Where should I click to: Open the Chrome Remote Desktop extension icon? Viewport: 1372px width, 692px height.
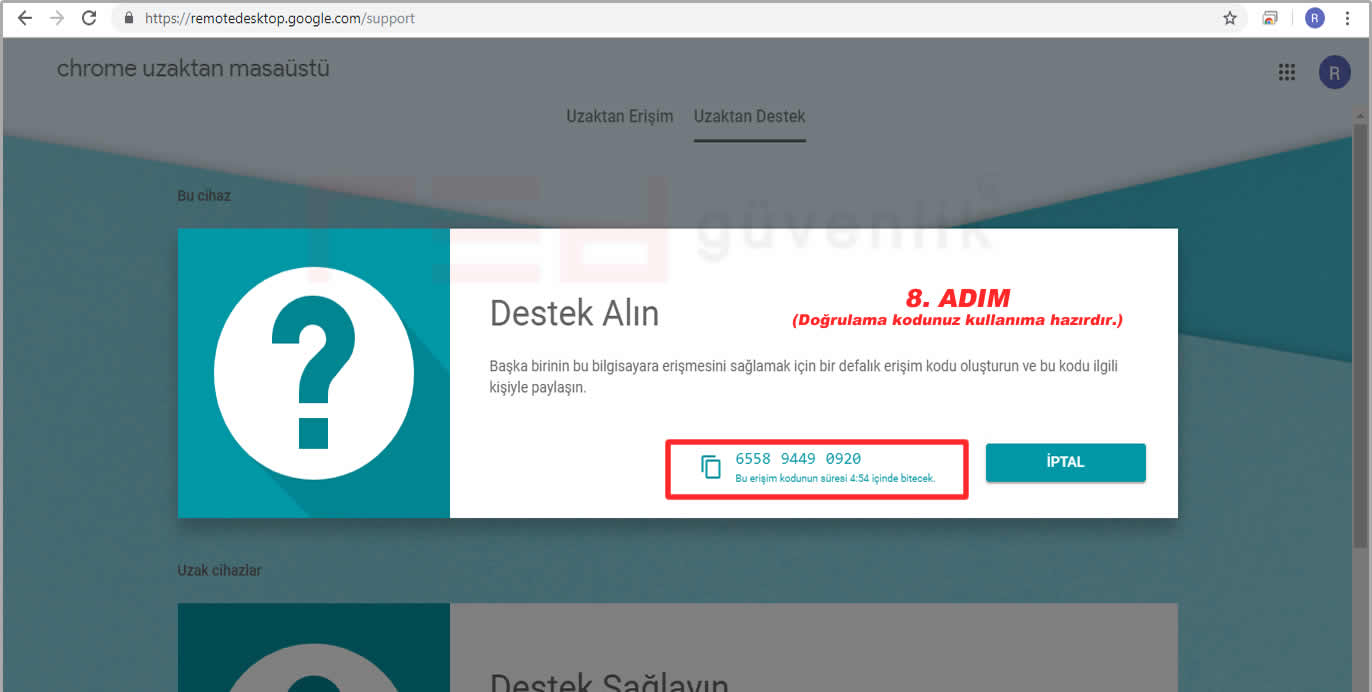pyautogui.click(x=1270, y=18)
